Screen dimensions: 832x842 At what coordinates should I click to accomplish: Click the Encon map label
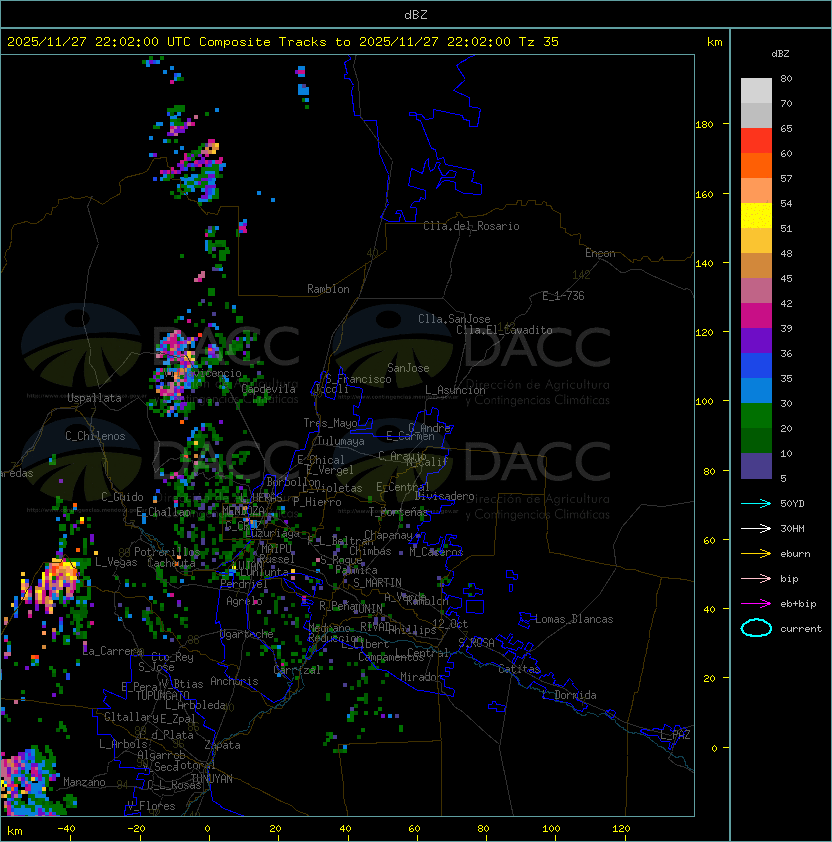click(600, 253)
